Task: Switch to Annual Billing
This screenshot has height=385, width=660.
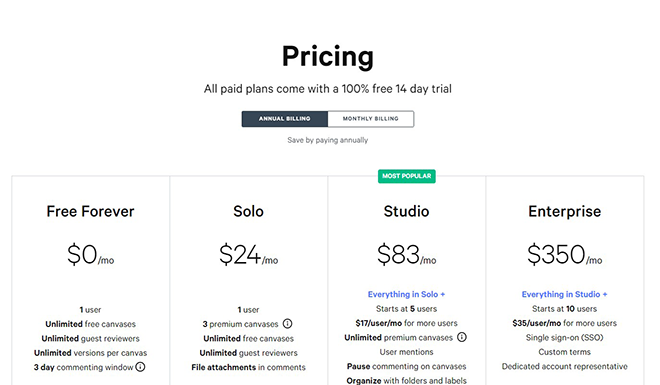Action: tap(285, 119)
